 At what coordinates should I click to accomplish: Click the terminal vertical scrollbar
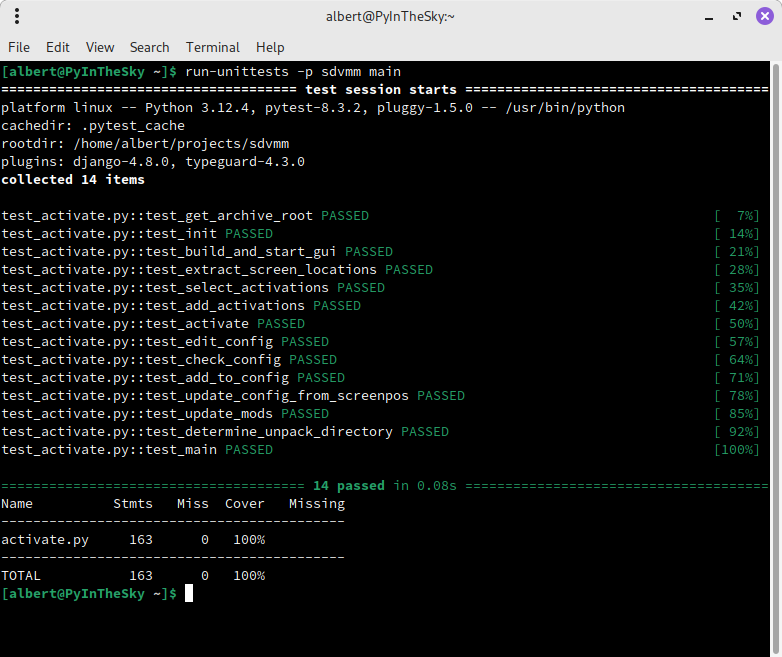point(776,359)
